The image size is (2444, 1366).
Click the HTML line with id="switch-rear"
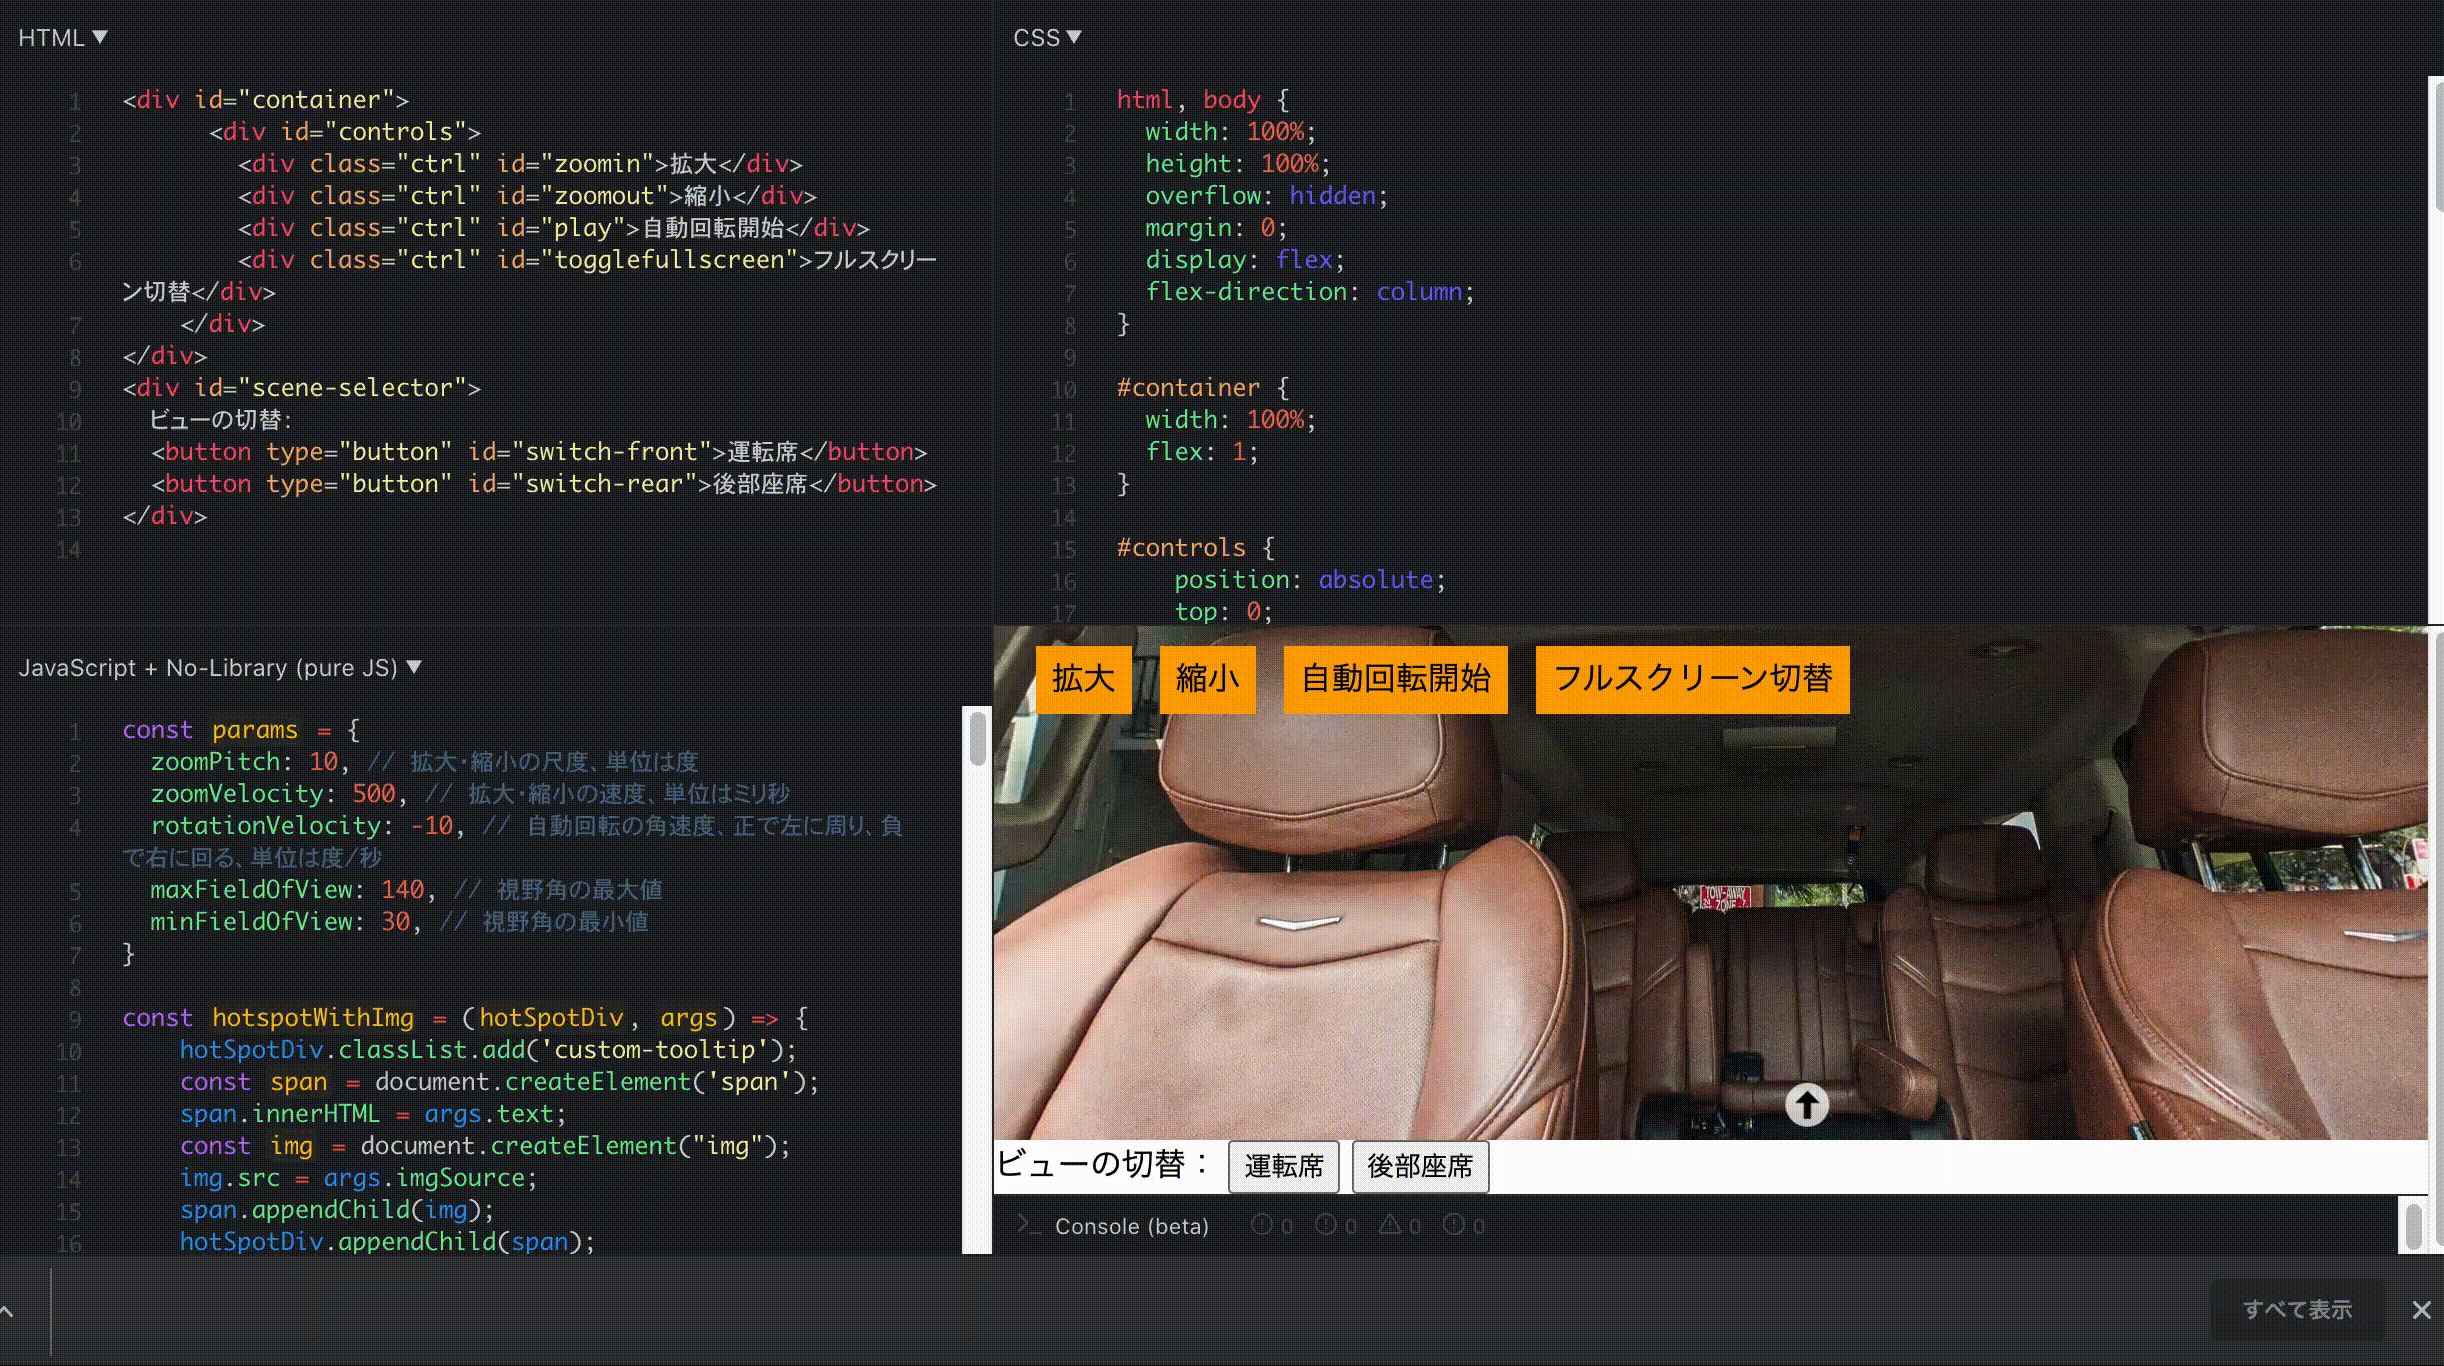pyautogui.click(x=544, y=483)
